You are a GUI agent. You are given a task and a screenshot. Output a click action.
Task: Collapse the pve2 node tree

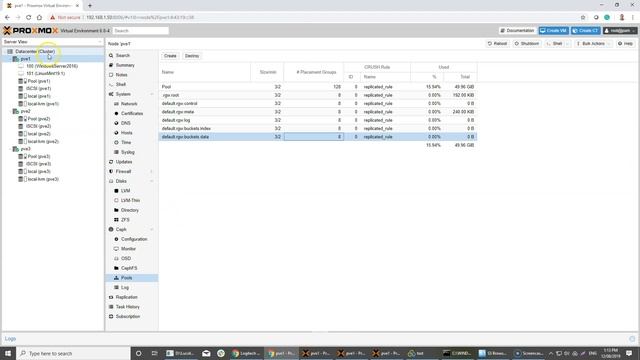(10, 111)
